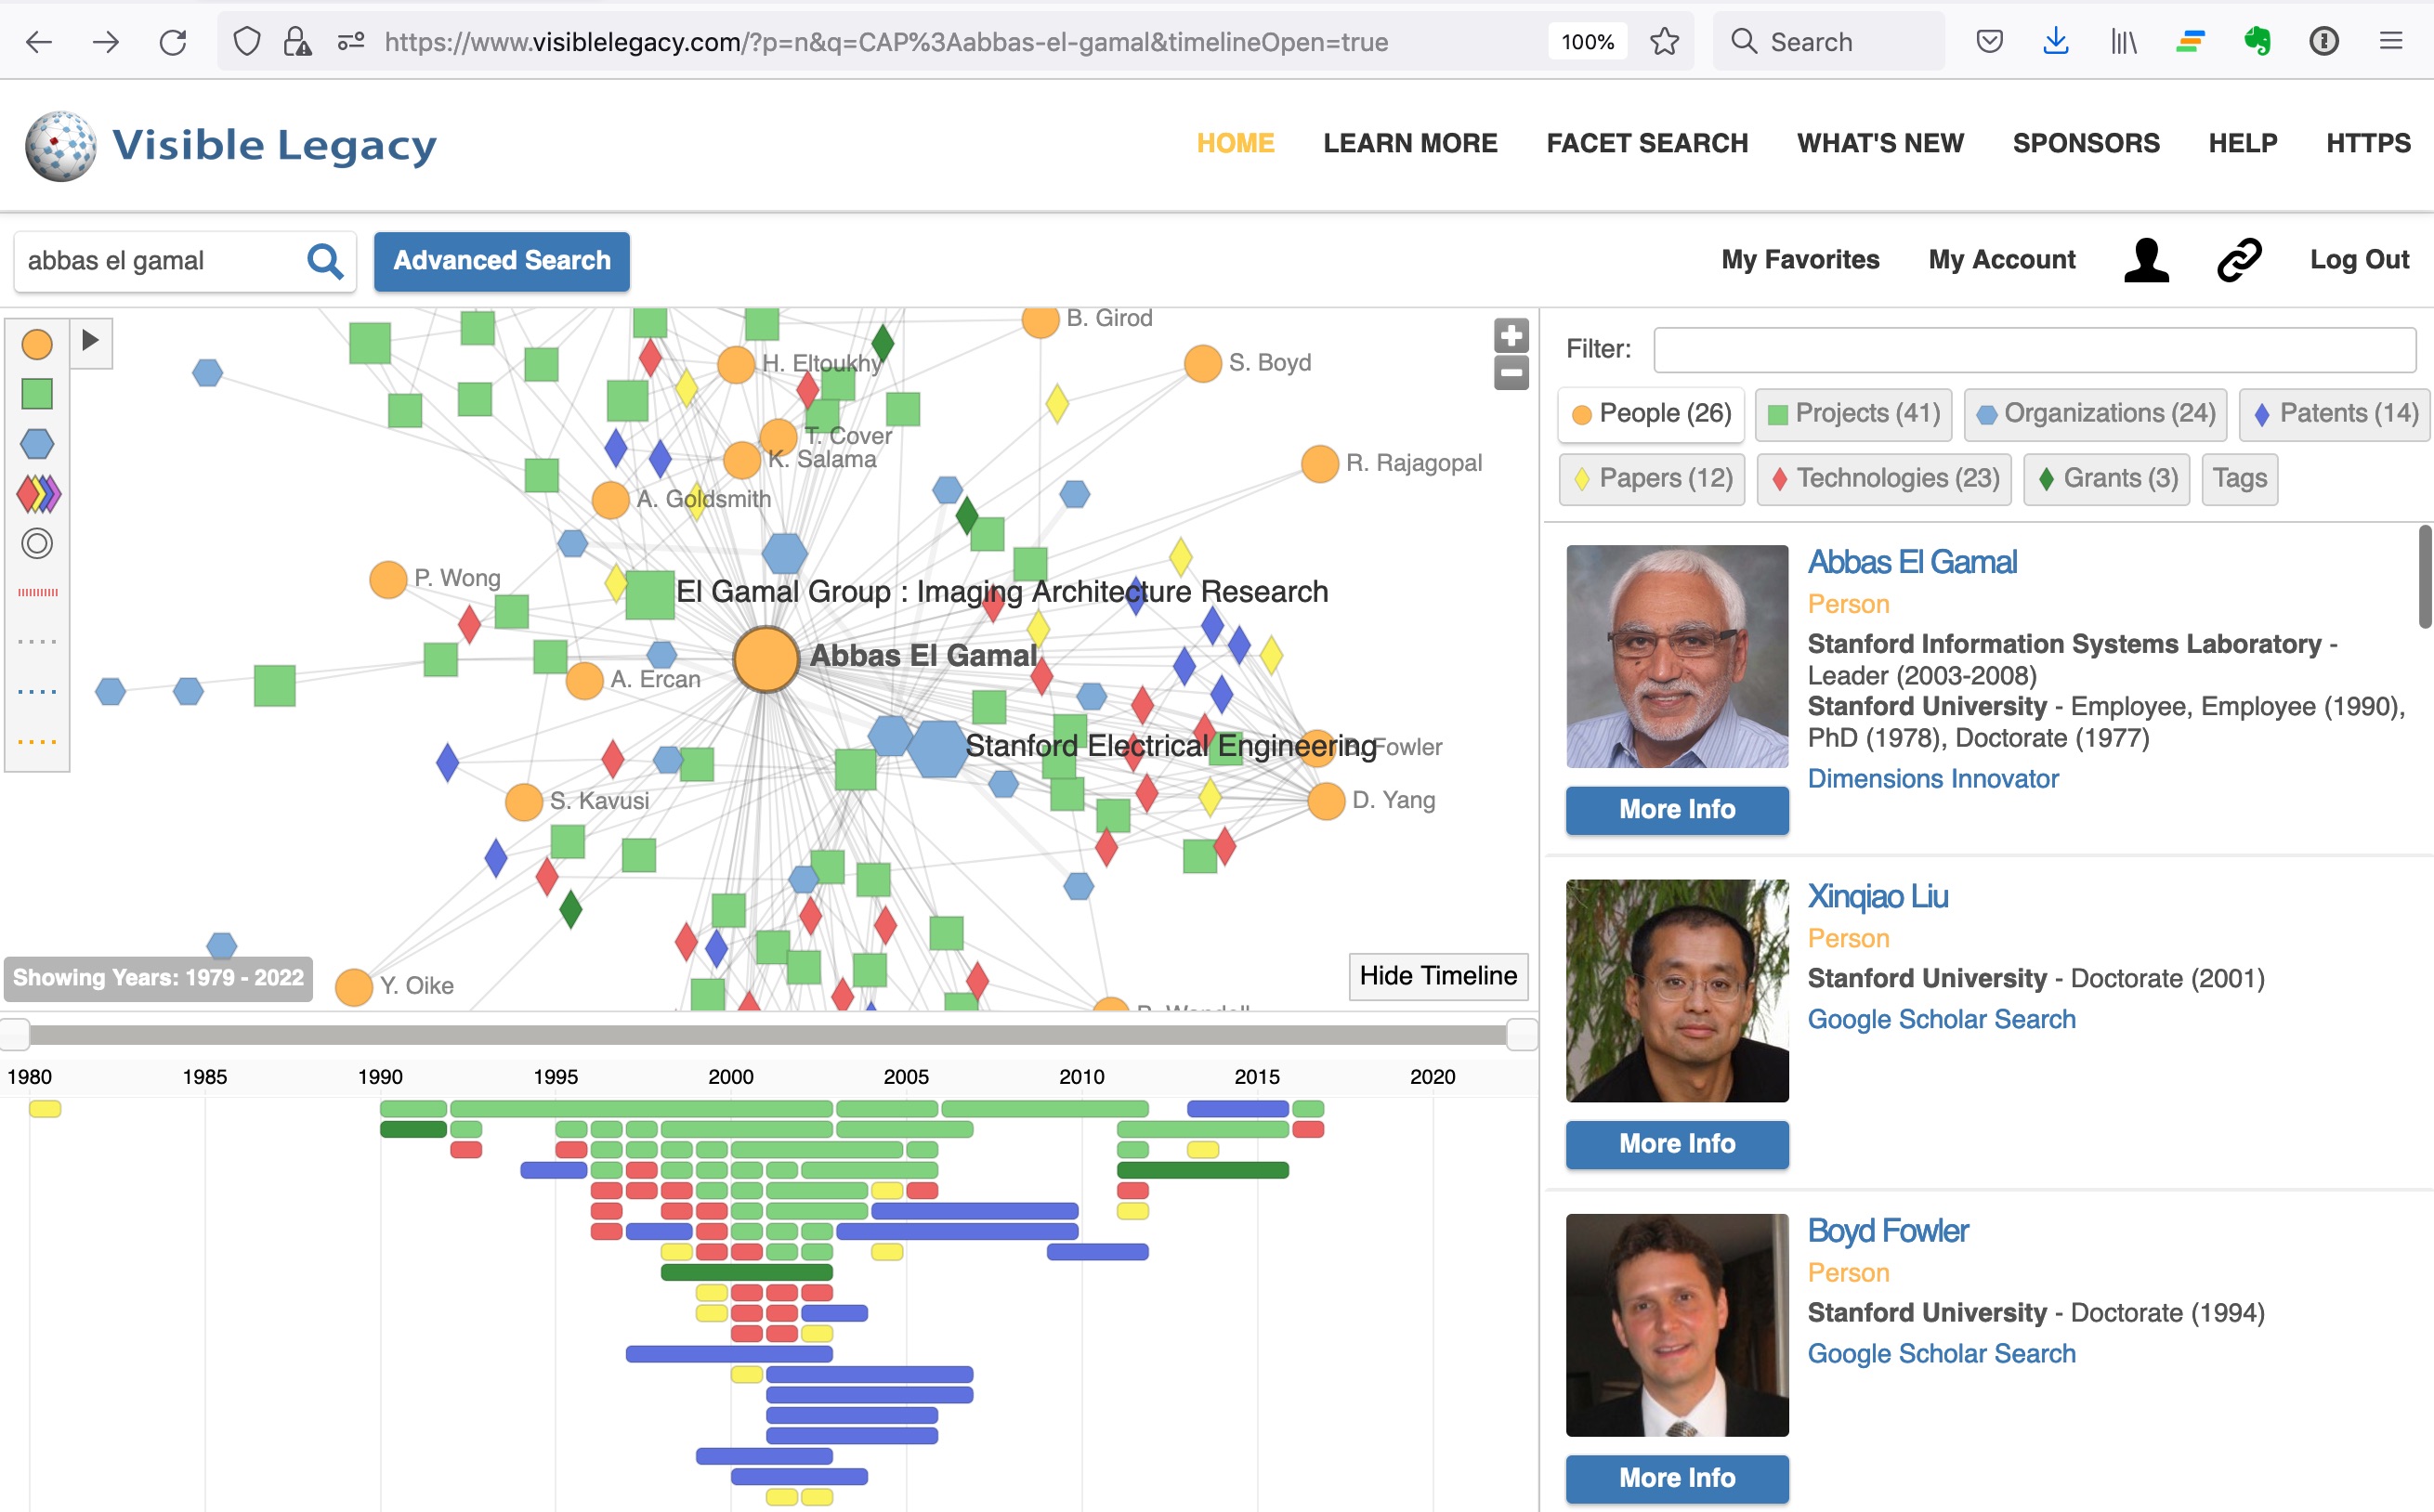This screenshot has height=1512, width=2434.
Task: Toggle the green projects square legend icon
Action: (x=37, y=394)
